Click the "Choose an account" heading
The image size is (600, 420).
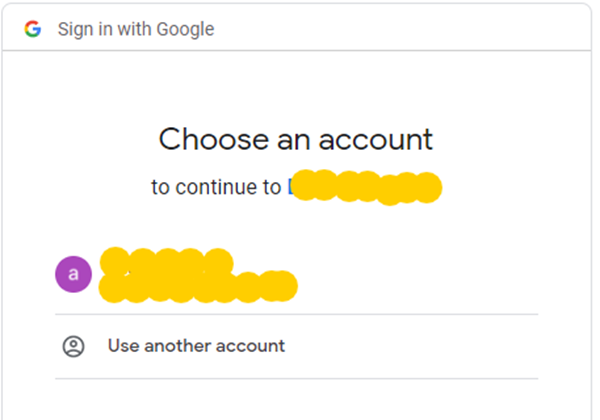pyautogui.click(x=296, y=138)
